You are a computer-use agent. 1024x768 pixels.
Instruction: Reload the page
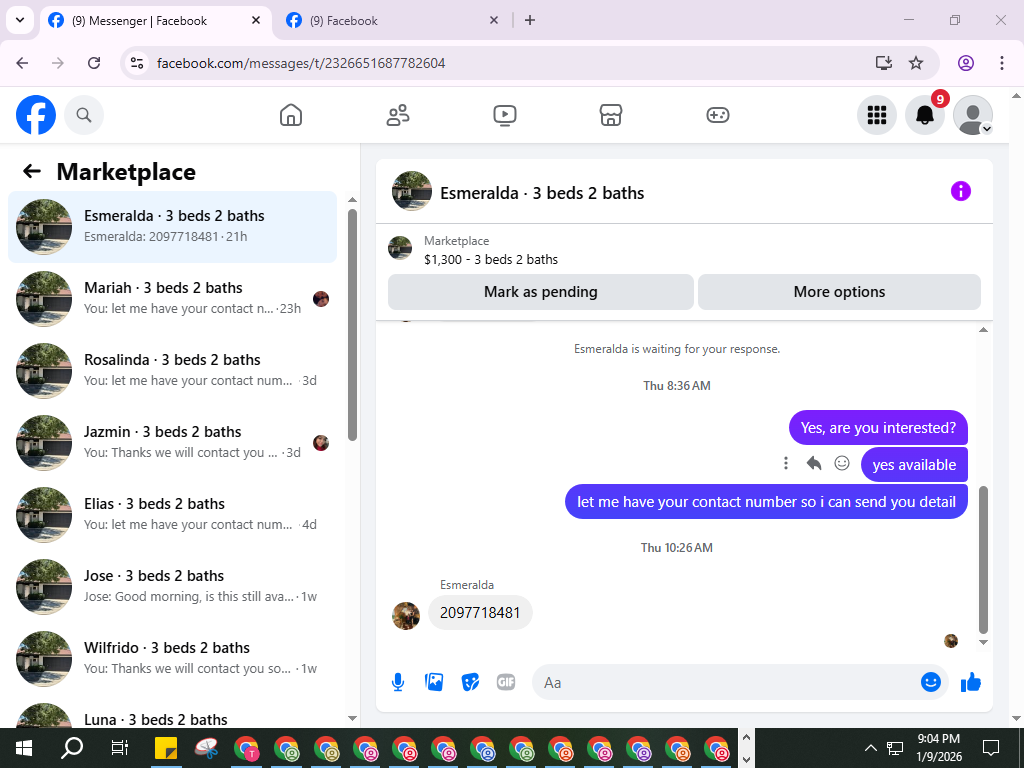click(94, 63)
